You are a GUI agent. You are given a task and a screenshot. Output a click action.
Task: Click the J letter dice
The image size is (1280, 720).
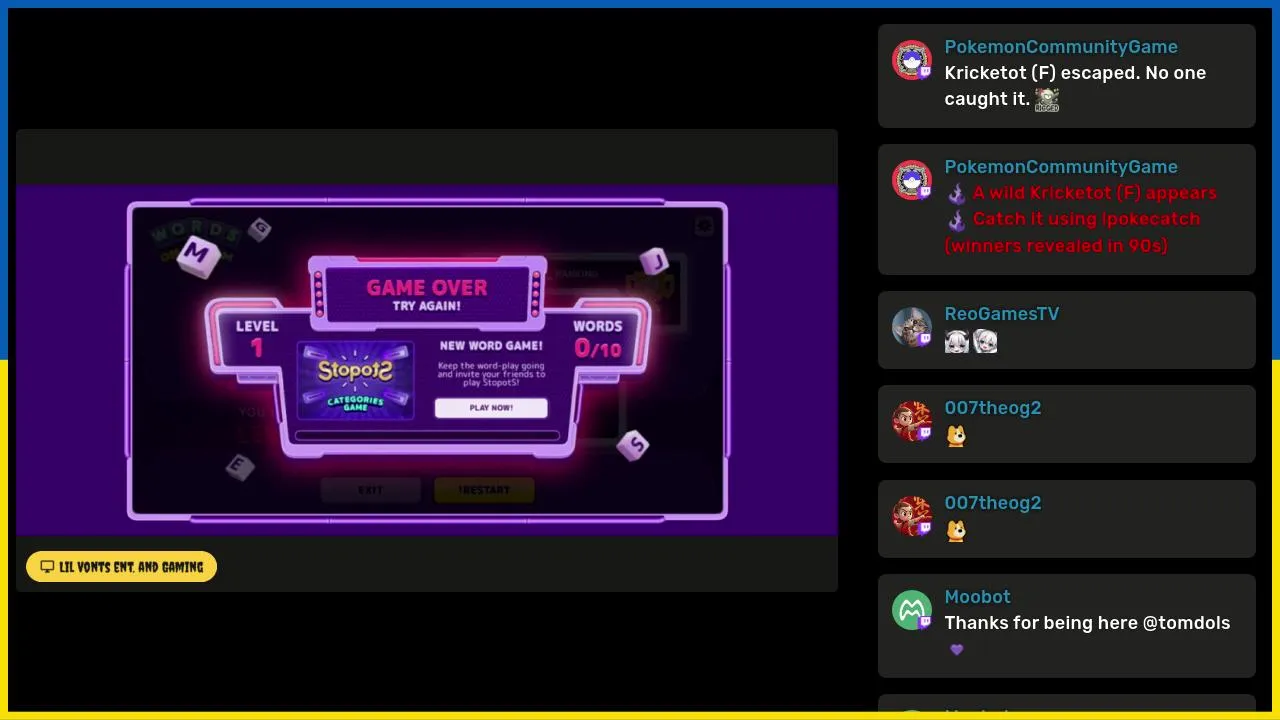pyautogui.click(x=654, y=262)
